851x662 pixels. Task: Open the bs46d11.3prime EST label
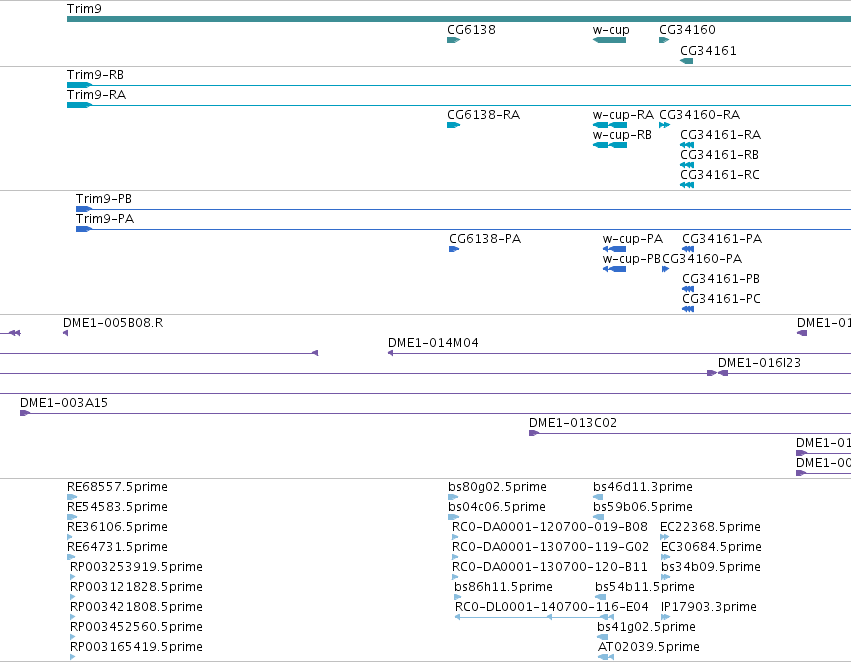[x=643, y=487]
